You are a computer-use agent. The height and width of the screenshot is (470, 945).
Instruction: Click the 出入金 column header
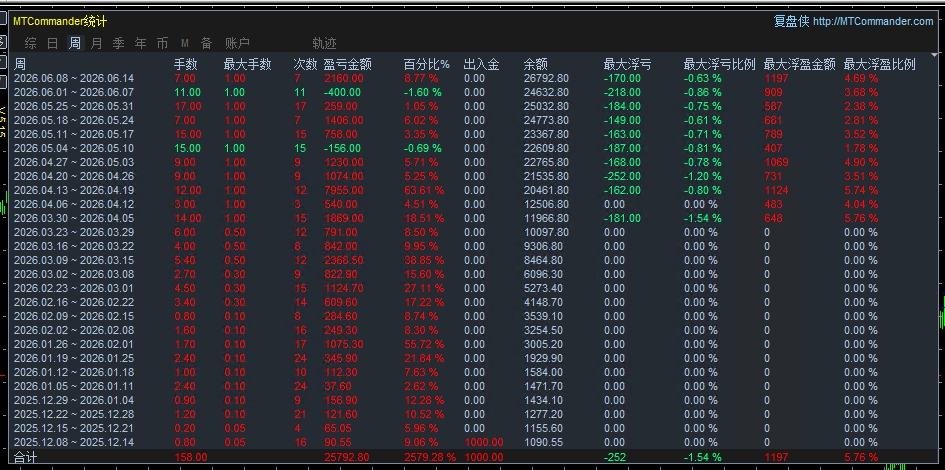coord(482,64)
